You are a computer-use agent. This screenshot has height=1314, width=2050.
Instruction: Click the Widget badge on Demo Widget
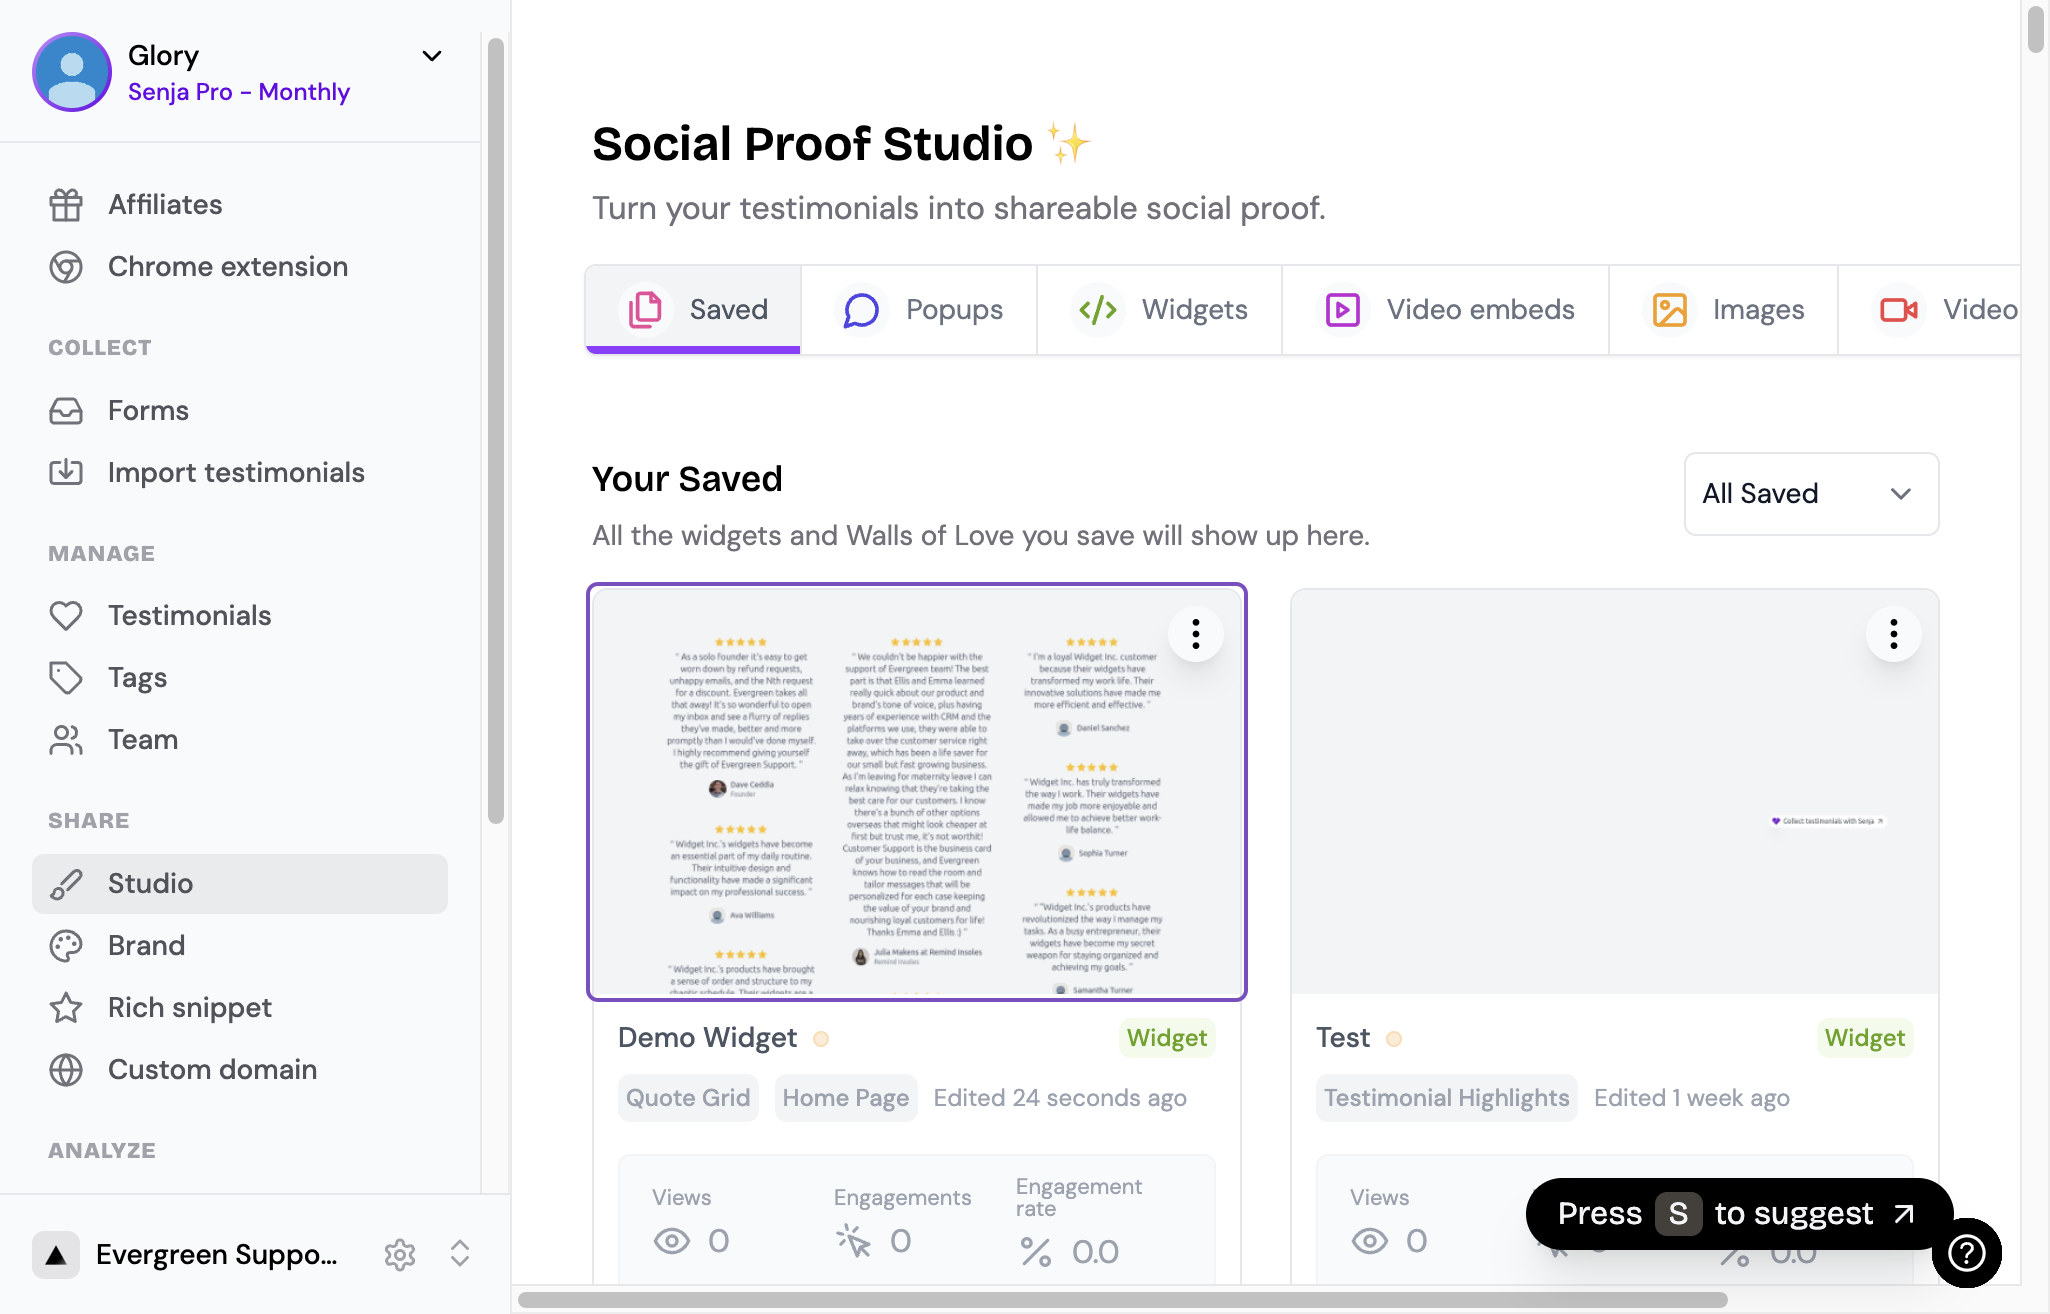click(1167, 1038)
